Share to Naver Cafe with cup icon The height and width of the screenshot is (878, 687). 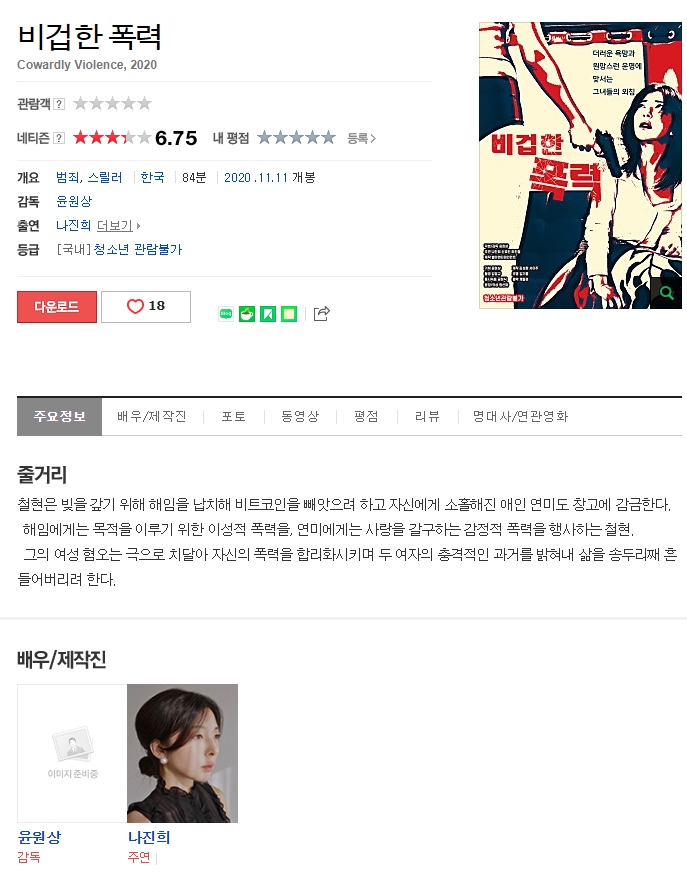(247, 314)
